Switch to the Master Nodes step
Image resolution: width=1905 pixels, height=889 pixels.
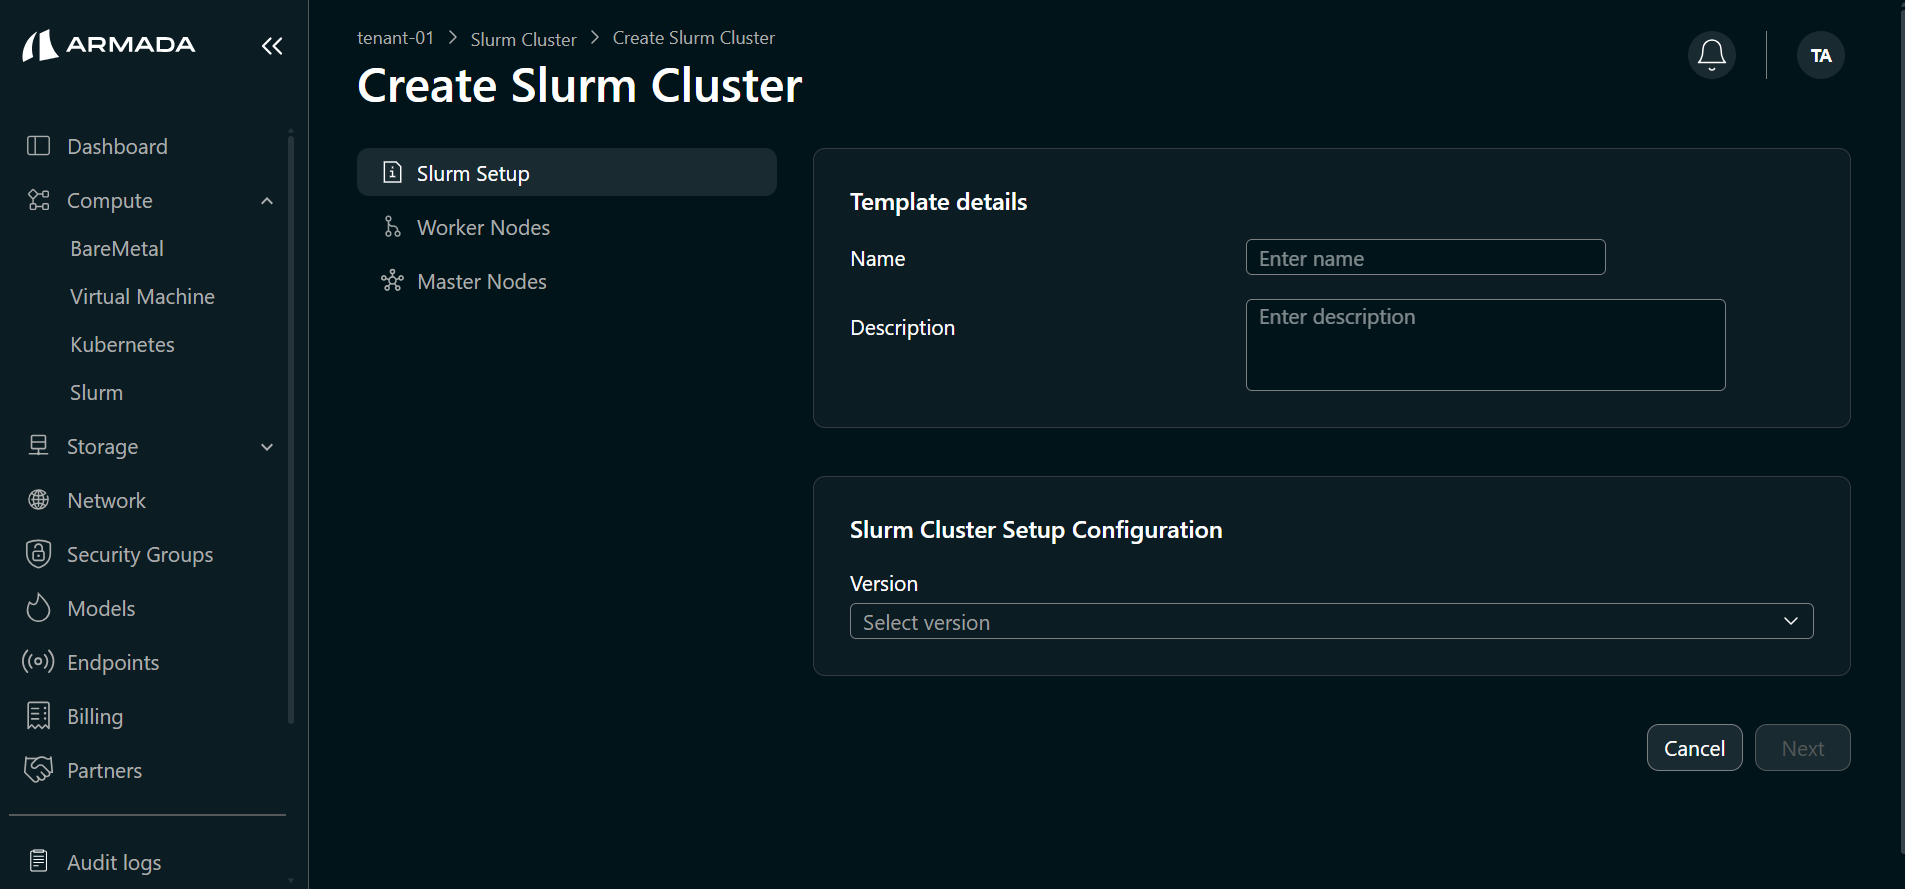(x=567, y=281)
